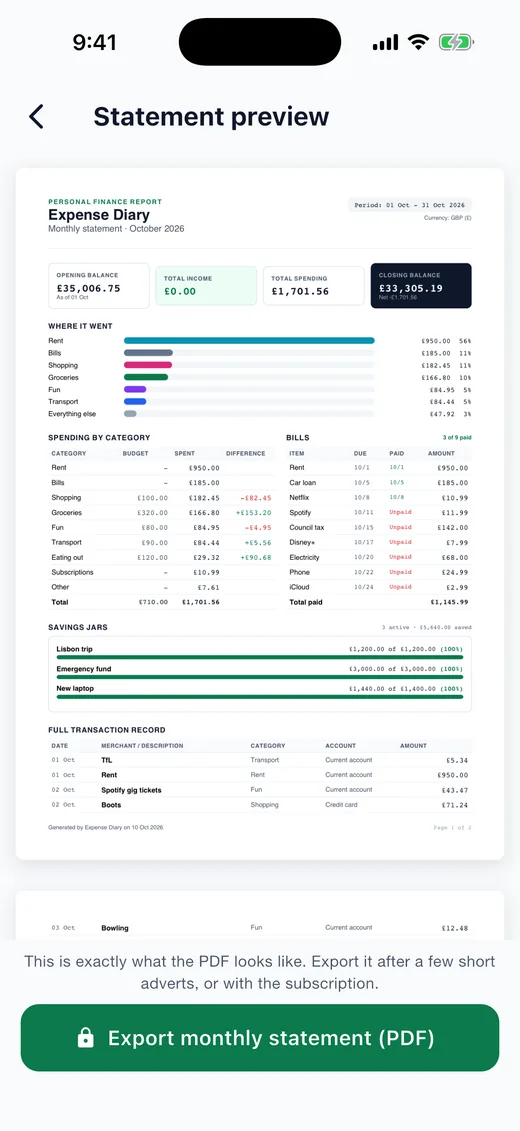The height and width of the screenshot is (1131, 520).
Task: Select the Opening Balance £35,006.75 card
Action: [x=99, y=286]
